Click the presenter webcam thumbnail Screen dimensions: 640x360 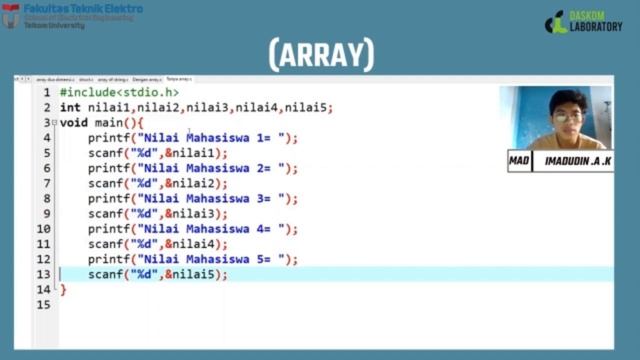pos(555,118)
